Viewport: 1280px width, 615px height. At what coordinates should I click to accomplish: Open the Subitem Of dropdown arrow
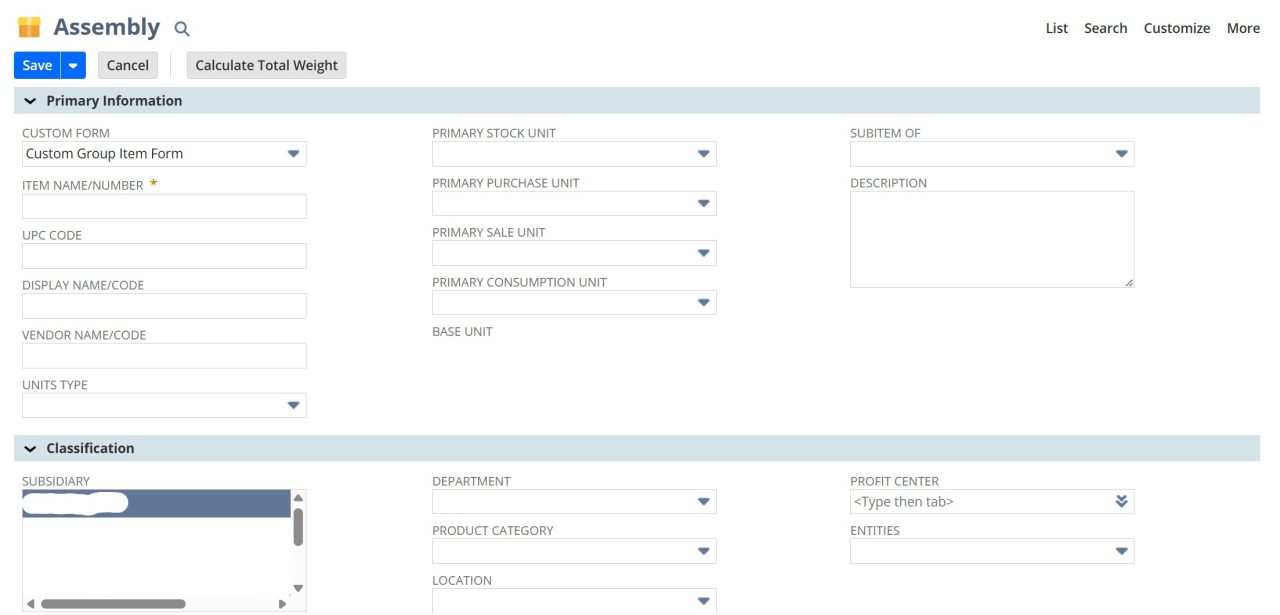[x=1122, y=153]
